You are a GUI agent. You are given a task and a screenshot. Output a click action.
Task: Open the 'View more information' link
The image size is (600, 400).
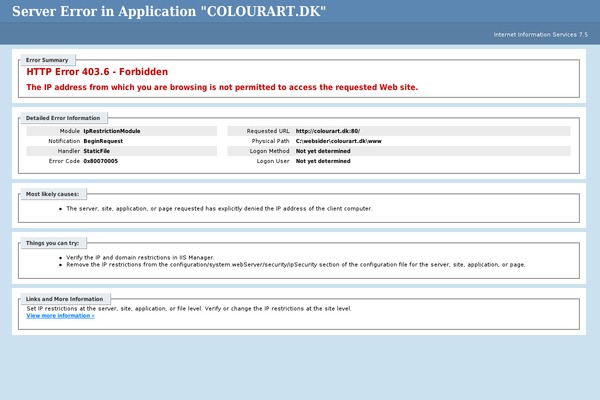click(x=60, y=315)
